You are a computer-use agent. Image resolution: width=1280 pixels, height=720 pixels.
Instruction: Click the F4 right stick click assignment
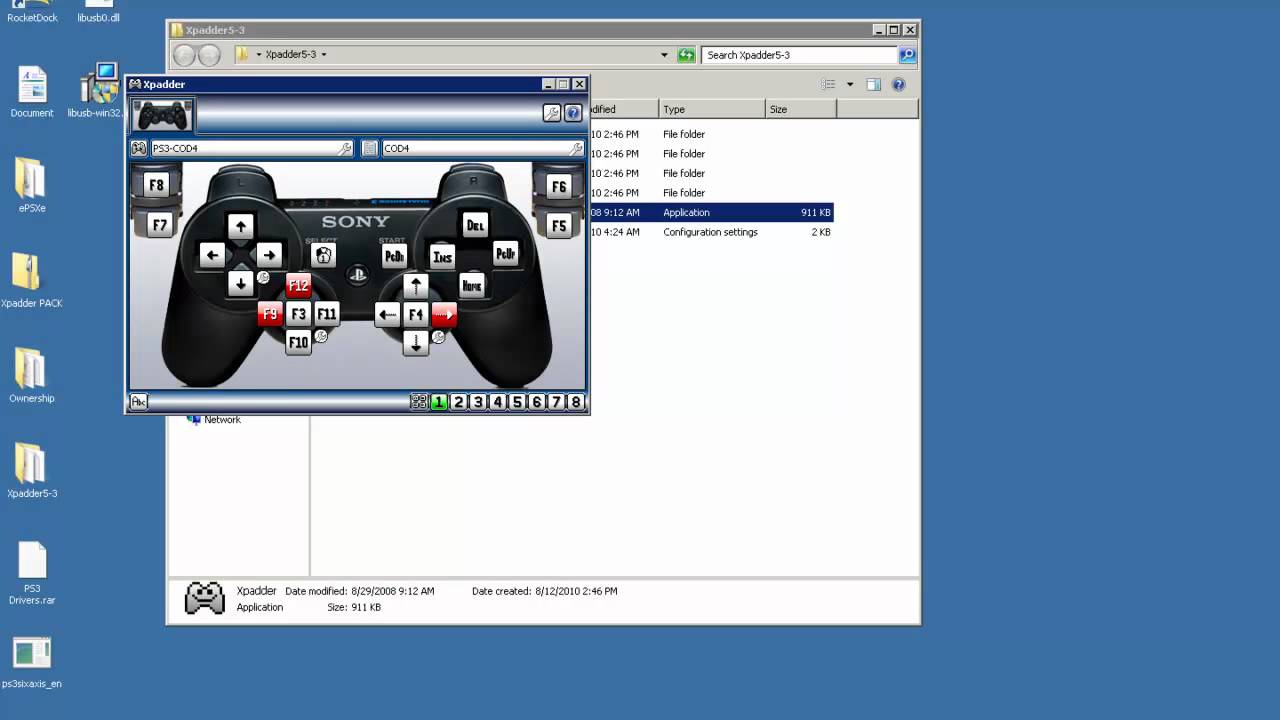[416, 315]
